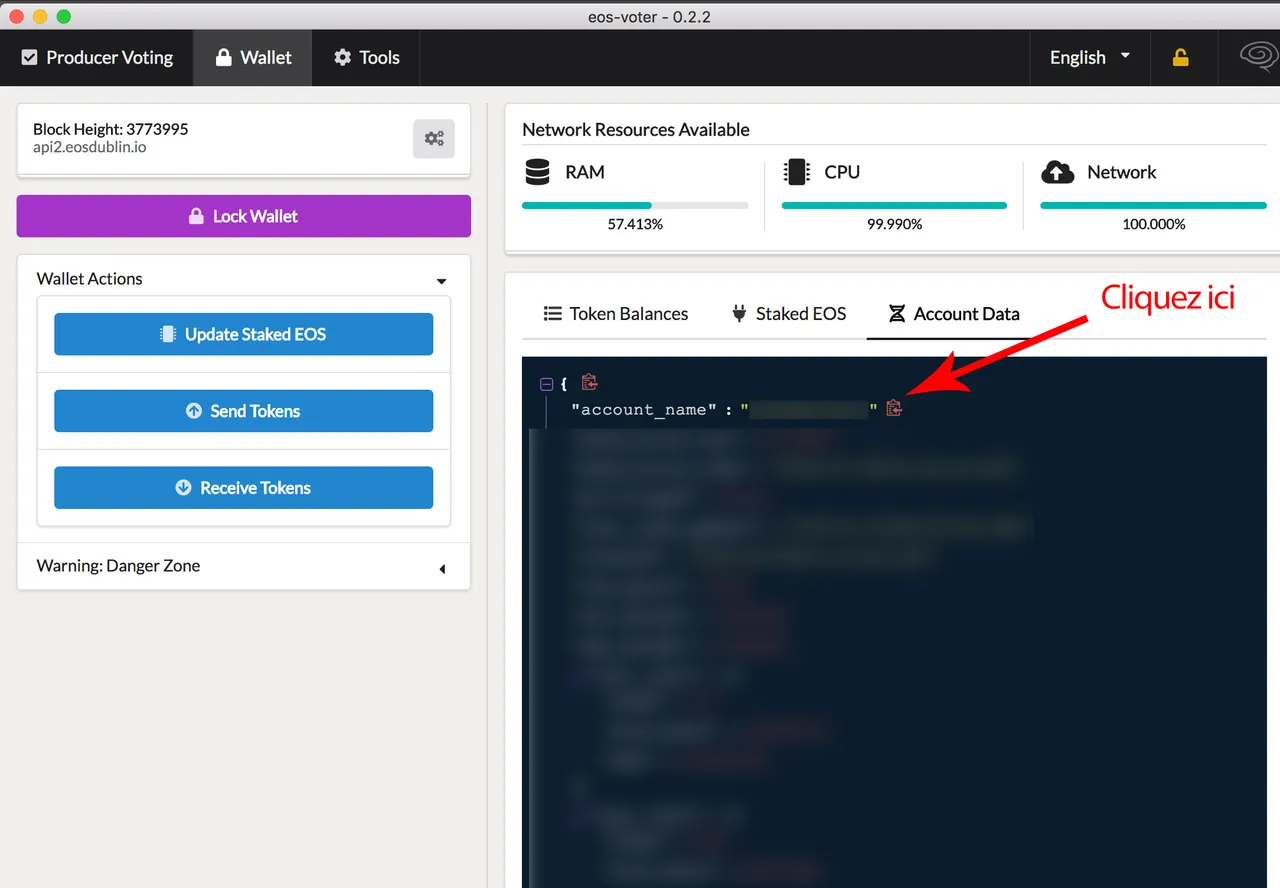The height and width of the screenshot is (888, 1280).
Task: Select the Account Data tab
Action: (954, 314)
